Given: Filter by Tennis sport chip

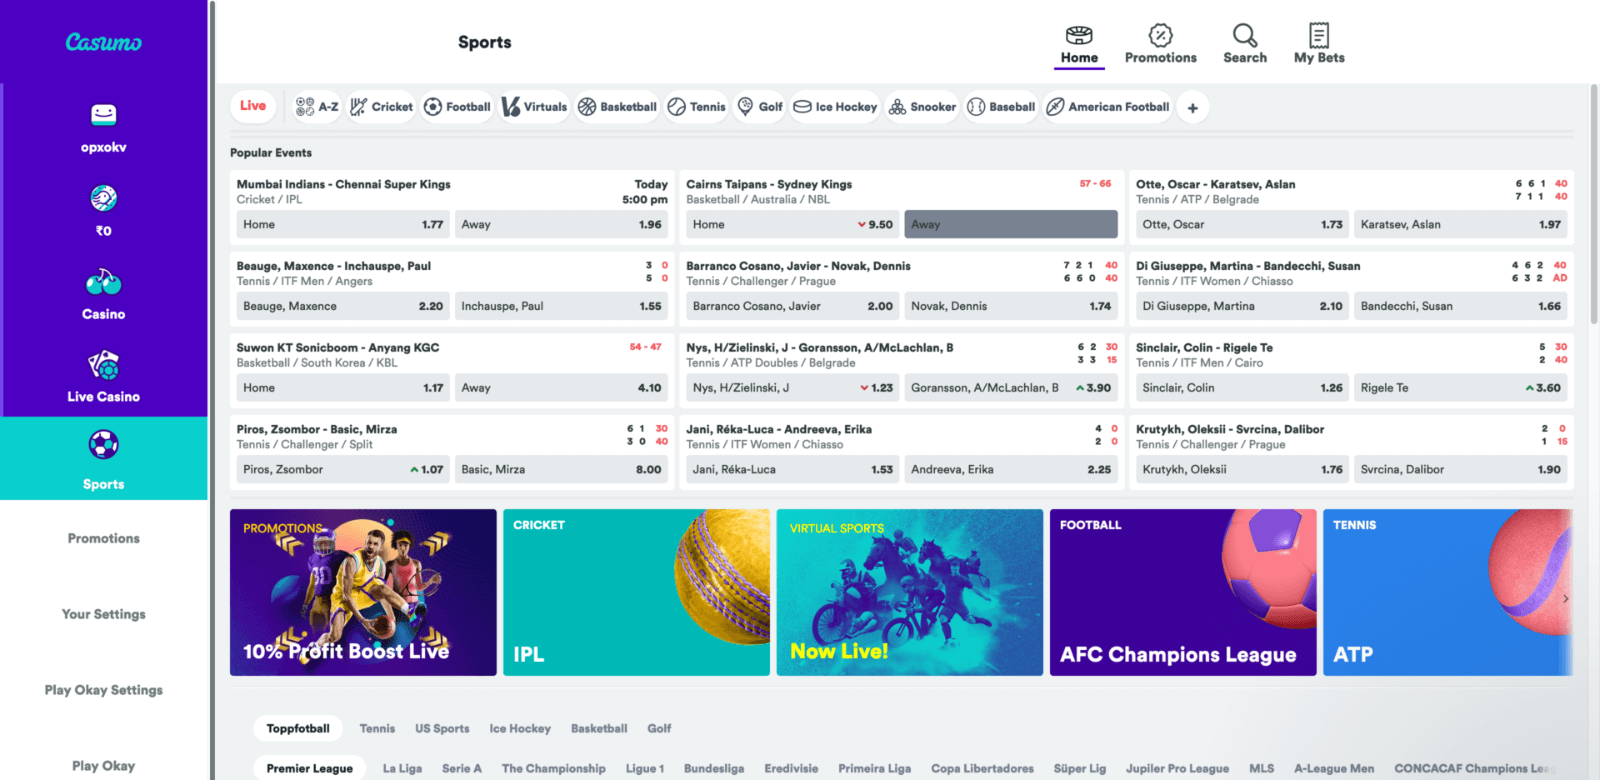Looking at the screenshot, I should pyautogui.click(x=696, y=107).
